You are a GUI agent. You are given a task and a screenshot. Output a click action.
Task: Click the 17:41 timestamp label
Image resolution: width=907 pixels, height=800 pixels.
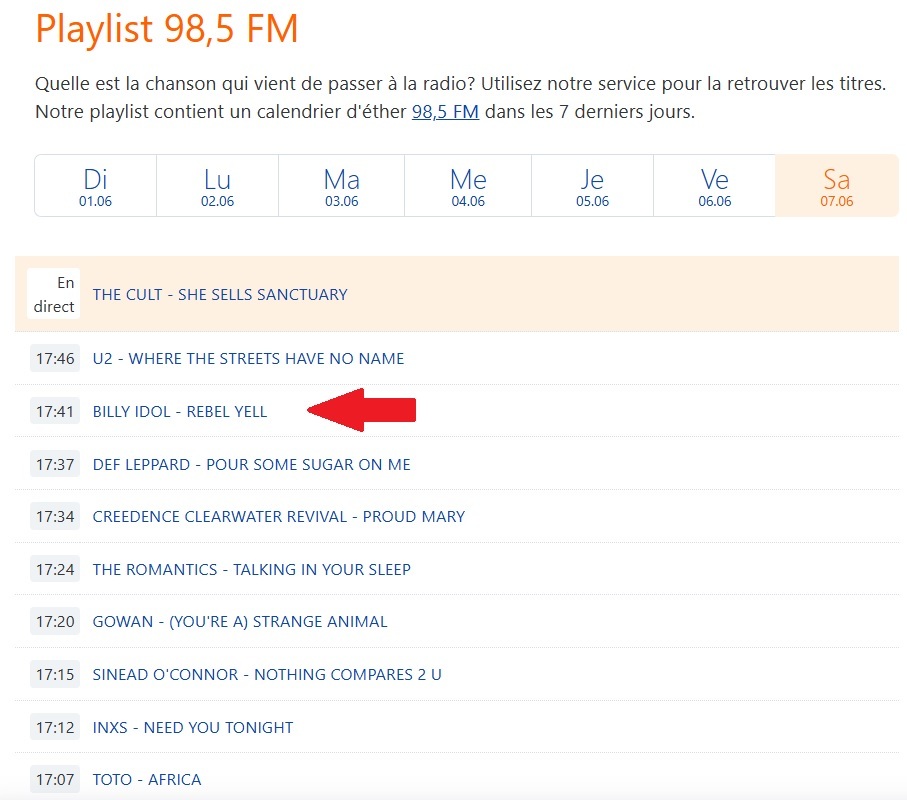tap(55, 411)
